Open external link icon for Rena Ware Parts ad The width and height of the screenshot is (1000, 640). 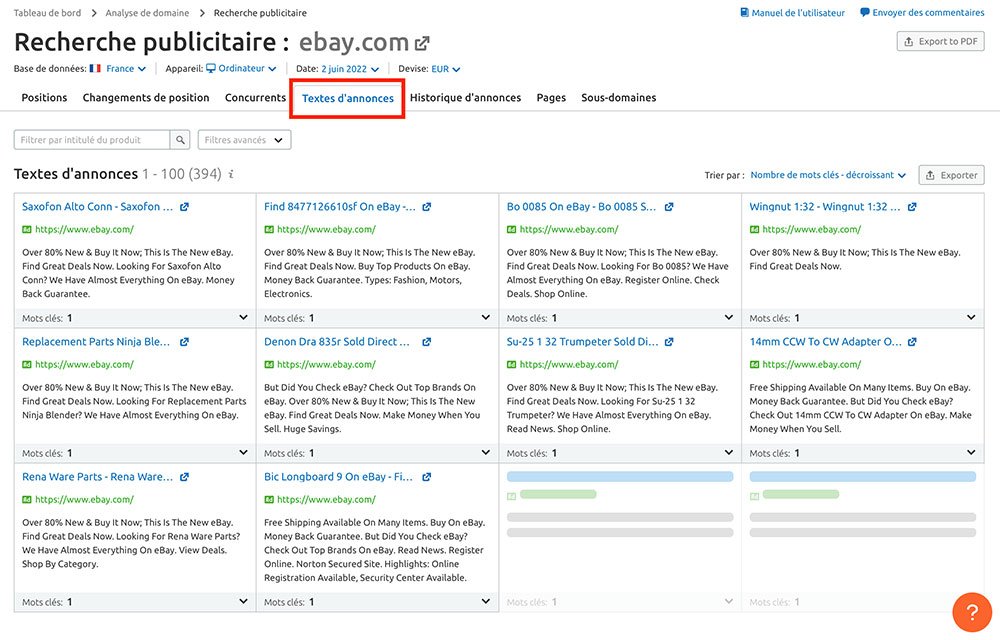[184, 477]
